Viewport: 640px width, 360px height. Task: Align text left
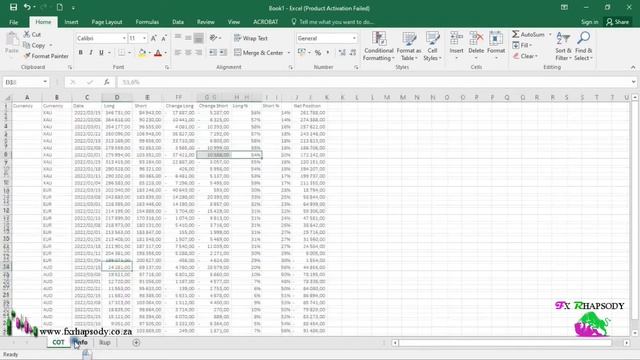click(178, 53)
